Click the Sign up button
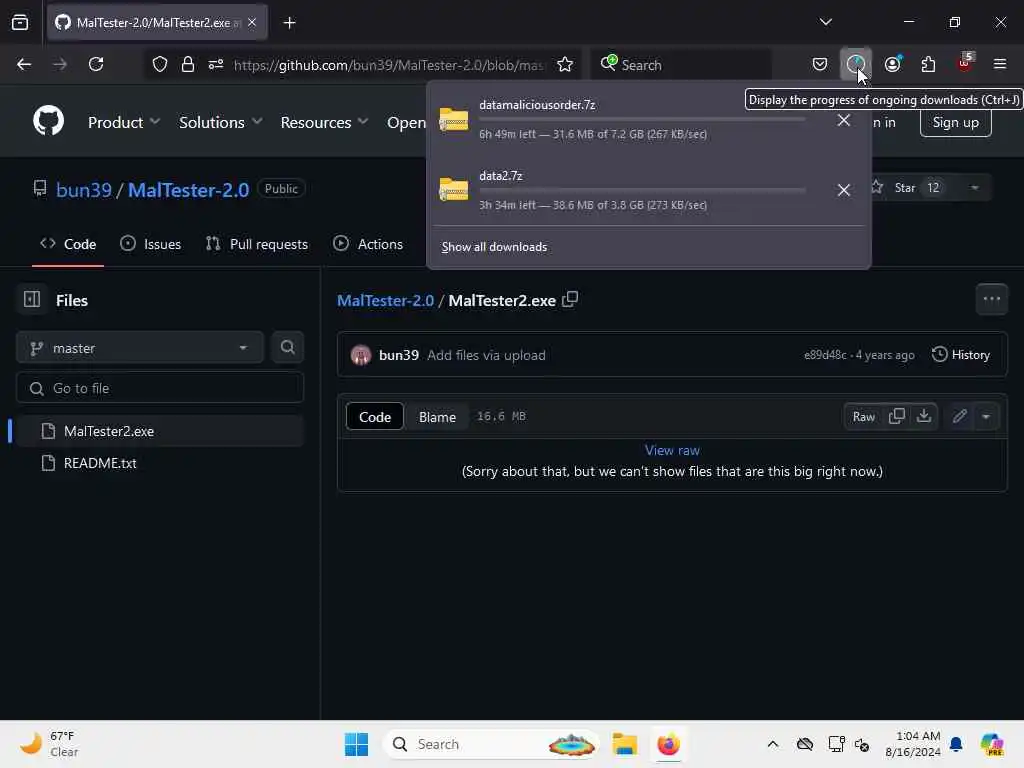Image resolution: width=1024 pixels, height=768 pixels. [x=955, y=122]
